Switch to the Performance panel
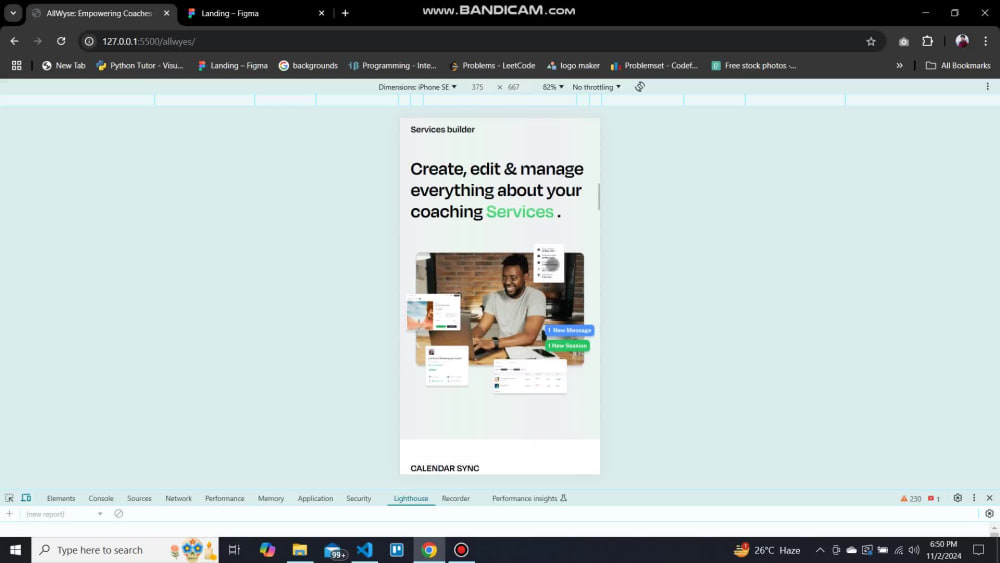The width and height of the screenshot is (1000, 563). click(224, 499)
